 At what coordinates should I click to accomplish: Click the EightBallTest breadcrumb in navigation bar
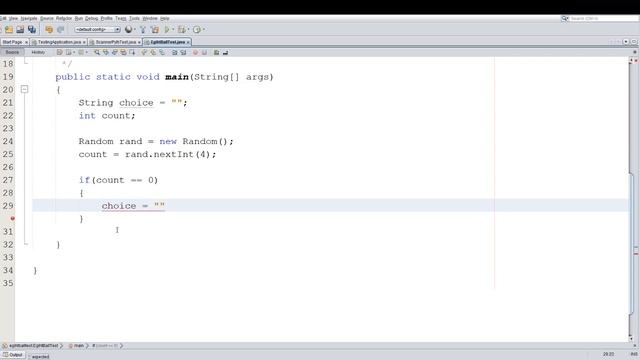coord(31,346)
